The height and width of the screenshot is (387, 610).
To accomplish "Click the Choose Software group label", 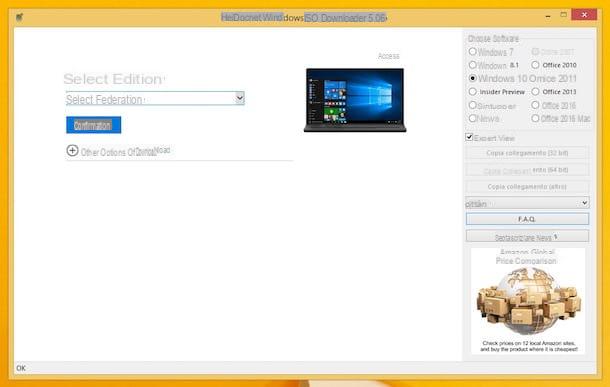I will coord(493,39).
